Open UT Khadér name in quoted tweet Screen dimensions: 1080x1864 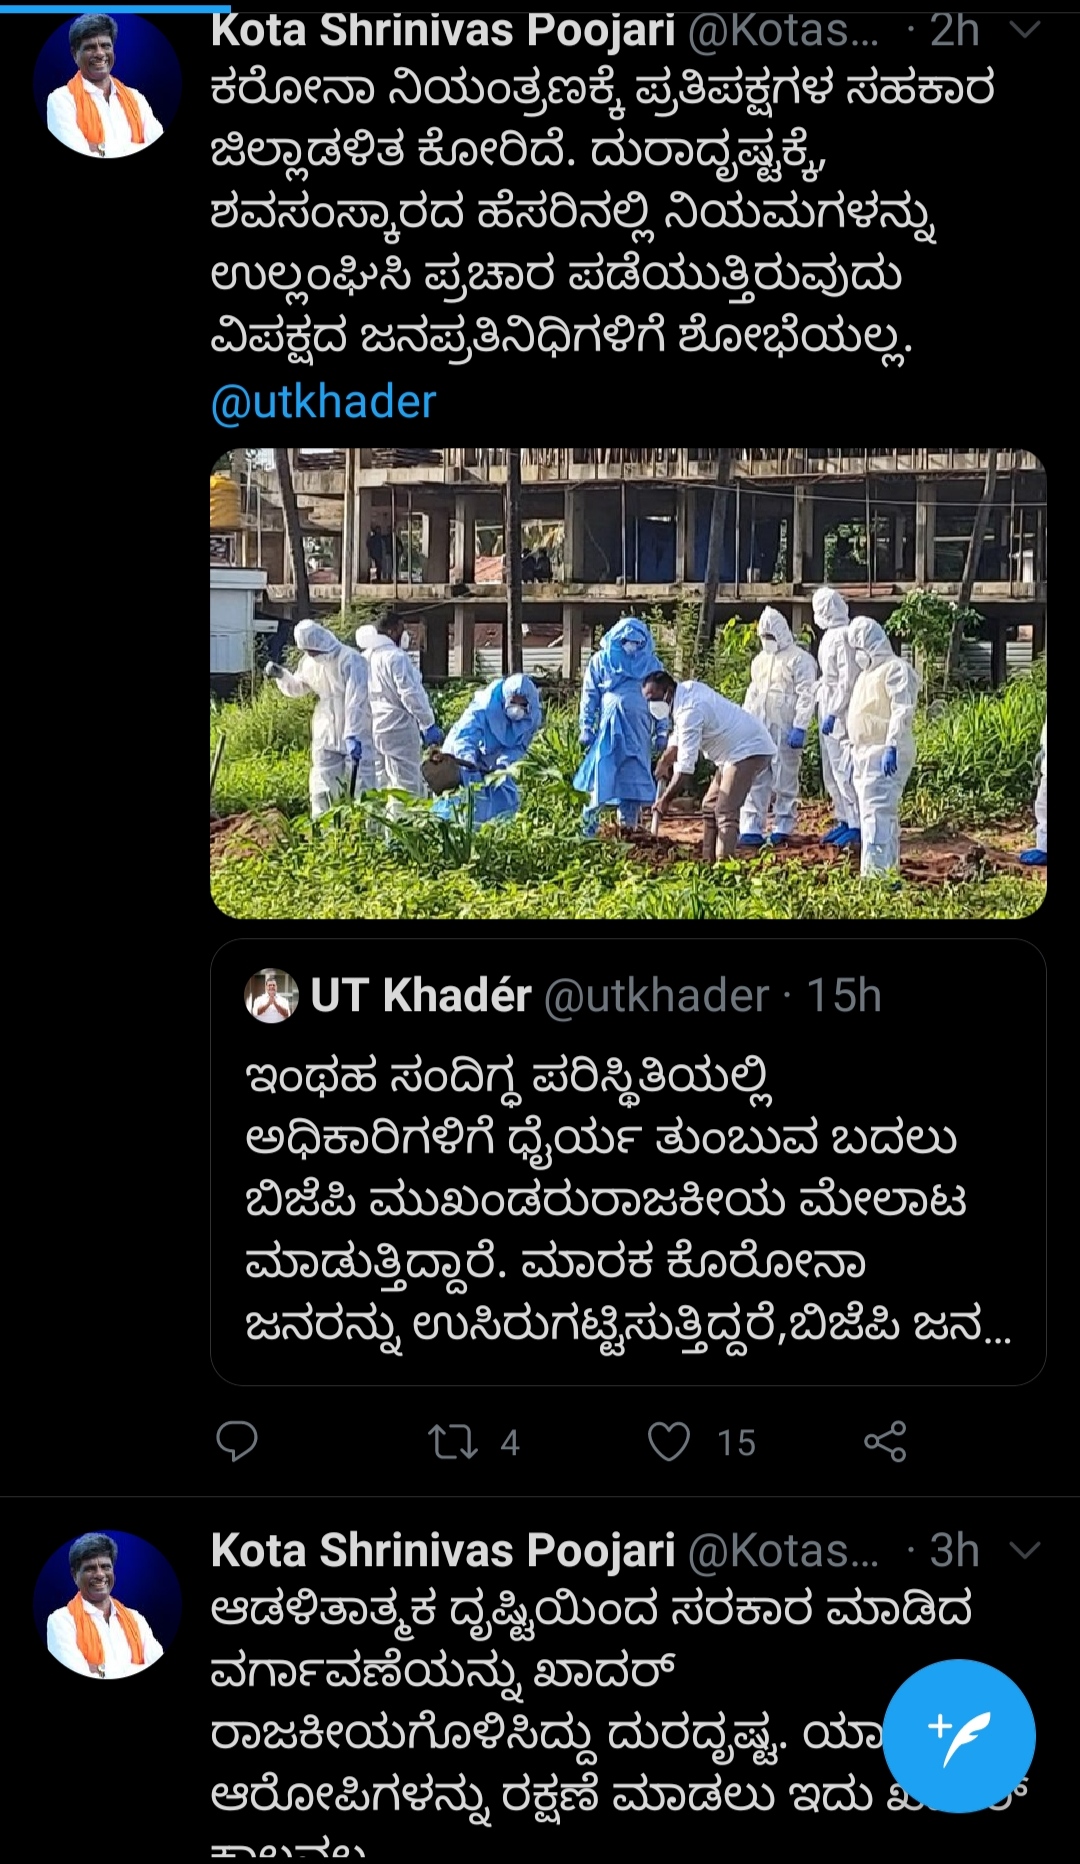[421, 996]
